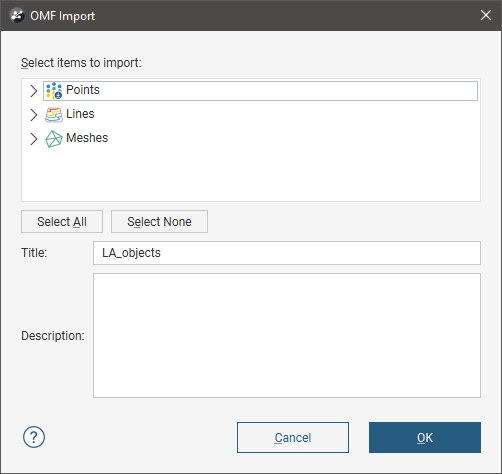Click the Points category icon
The height and width of the screenshot is (474, 502).
(x=54, y=91)
